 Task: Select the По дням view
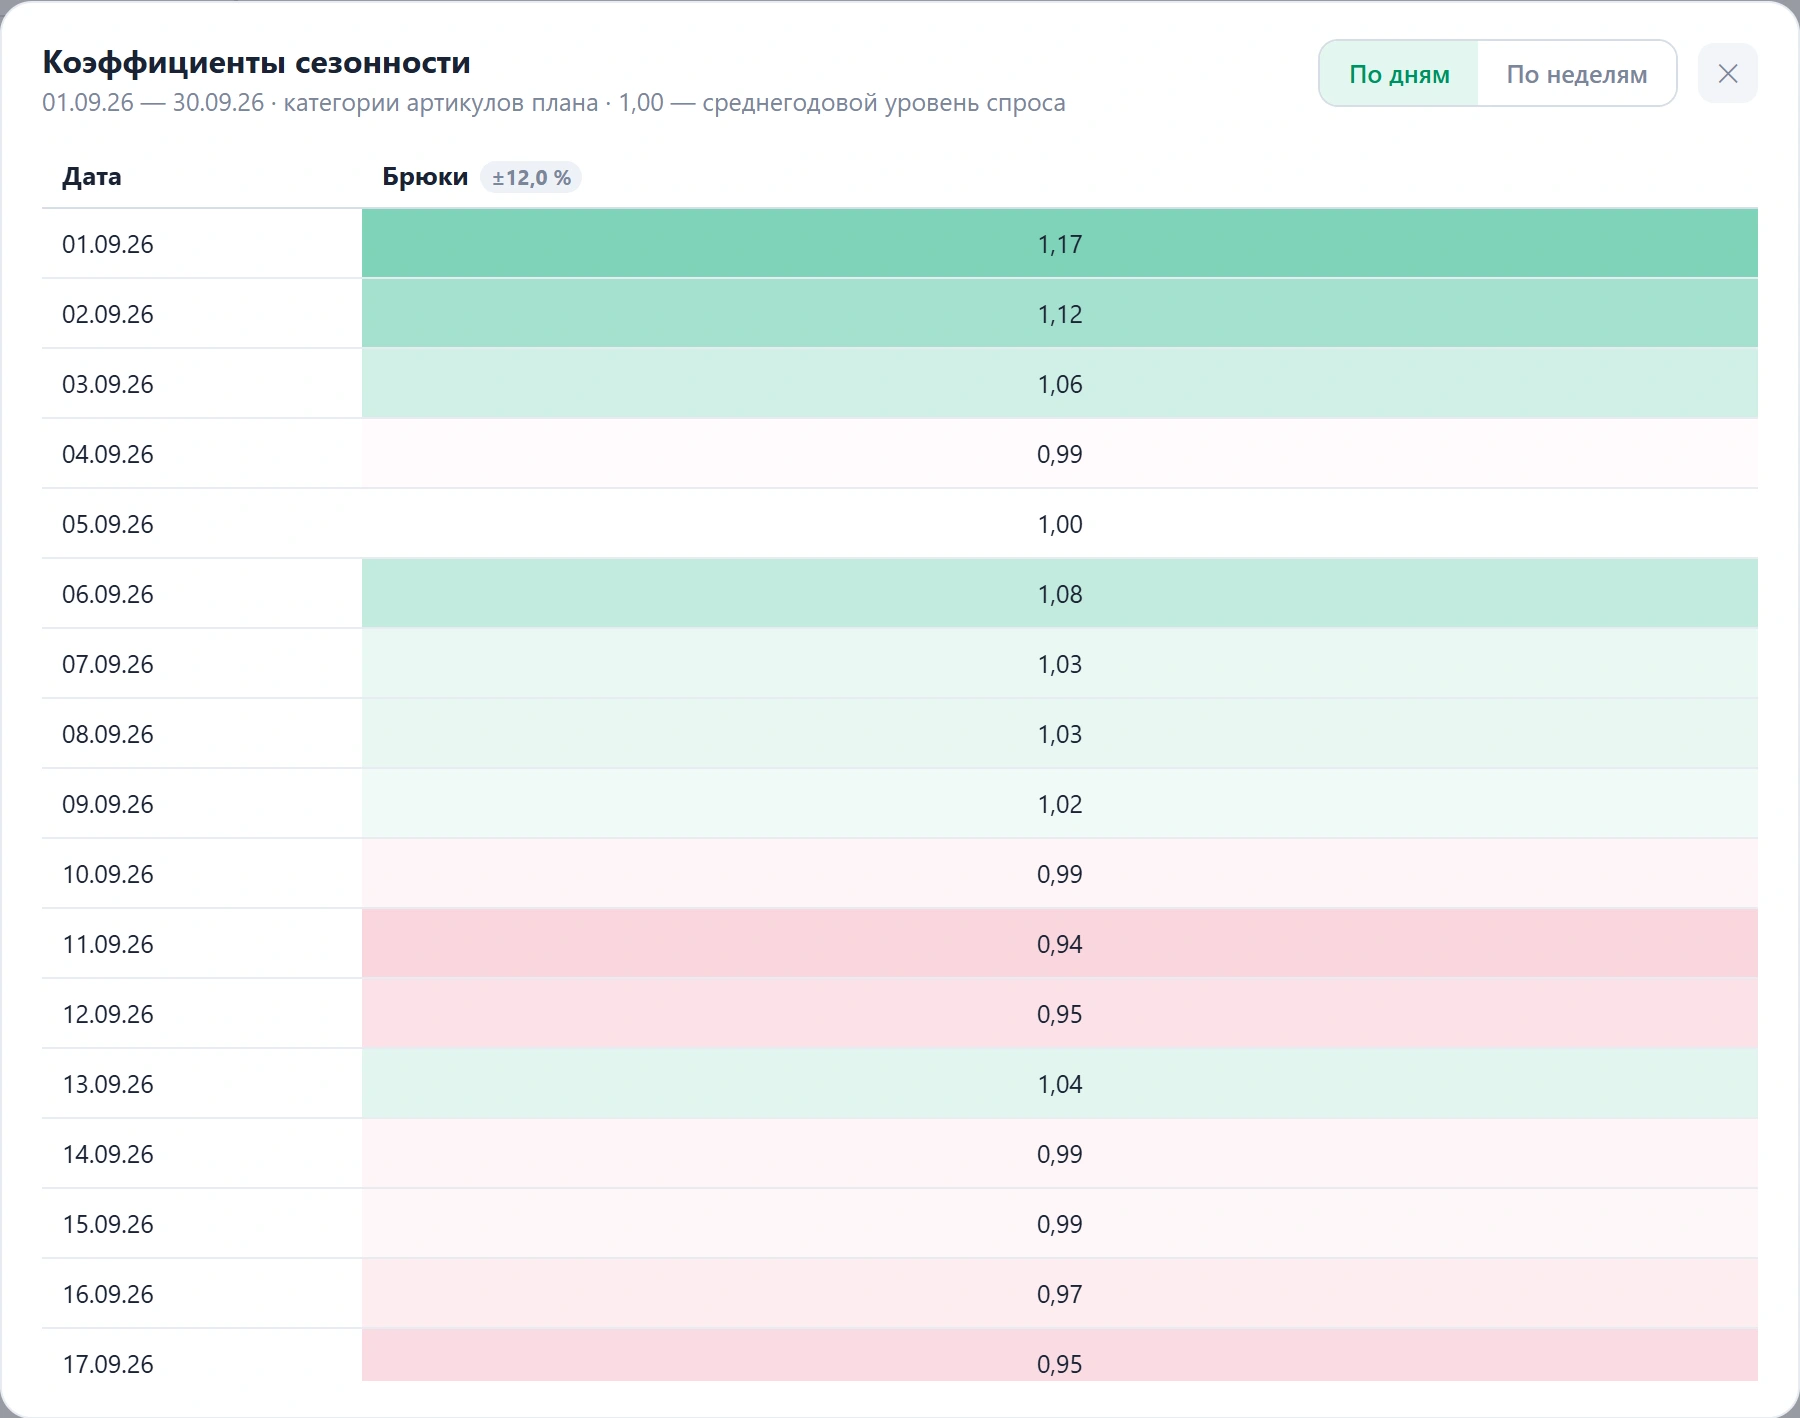tap(1399, 73)
